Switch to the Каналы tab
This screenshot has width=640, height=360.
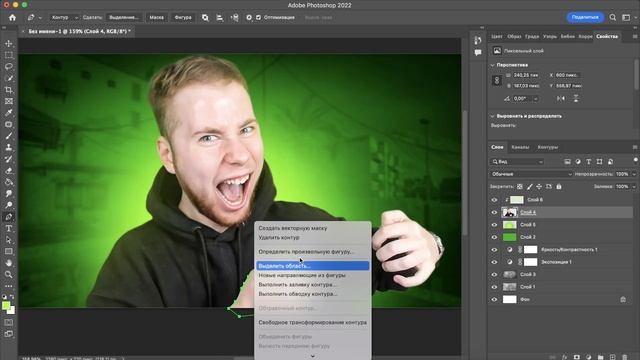click(x=520, y=147)
